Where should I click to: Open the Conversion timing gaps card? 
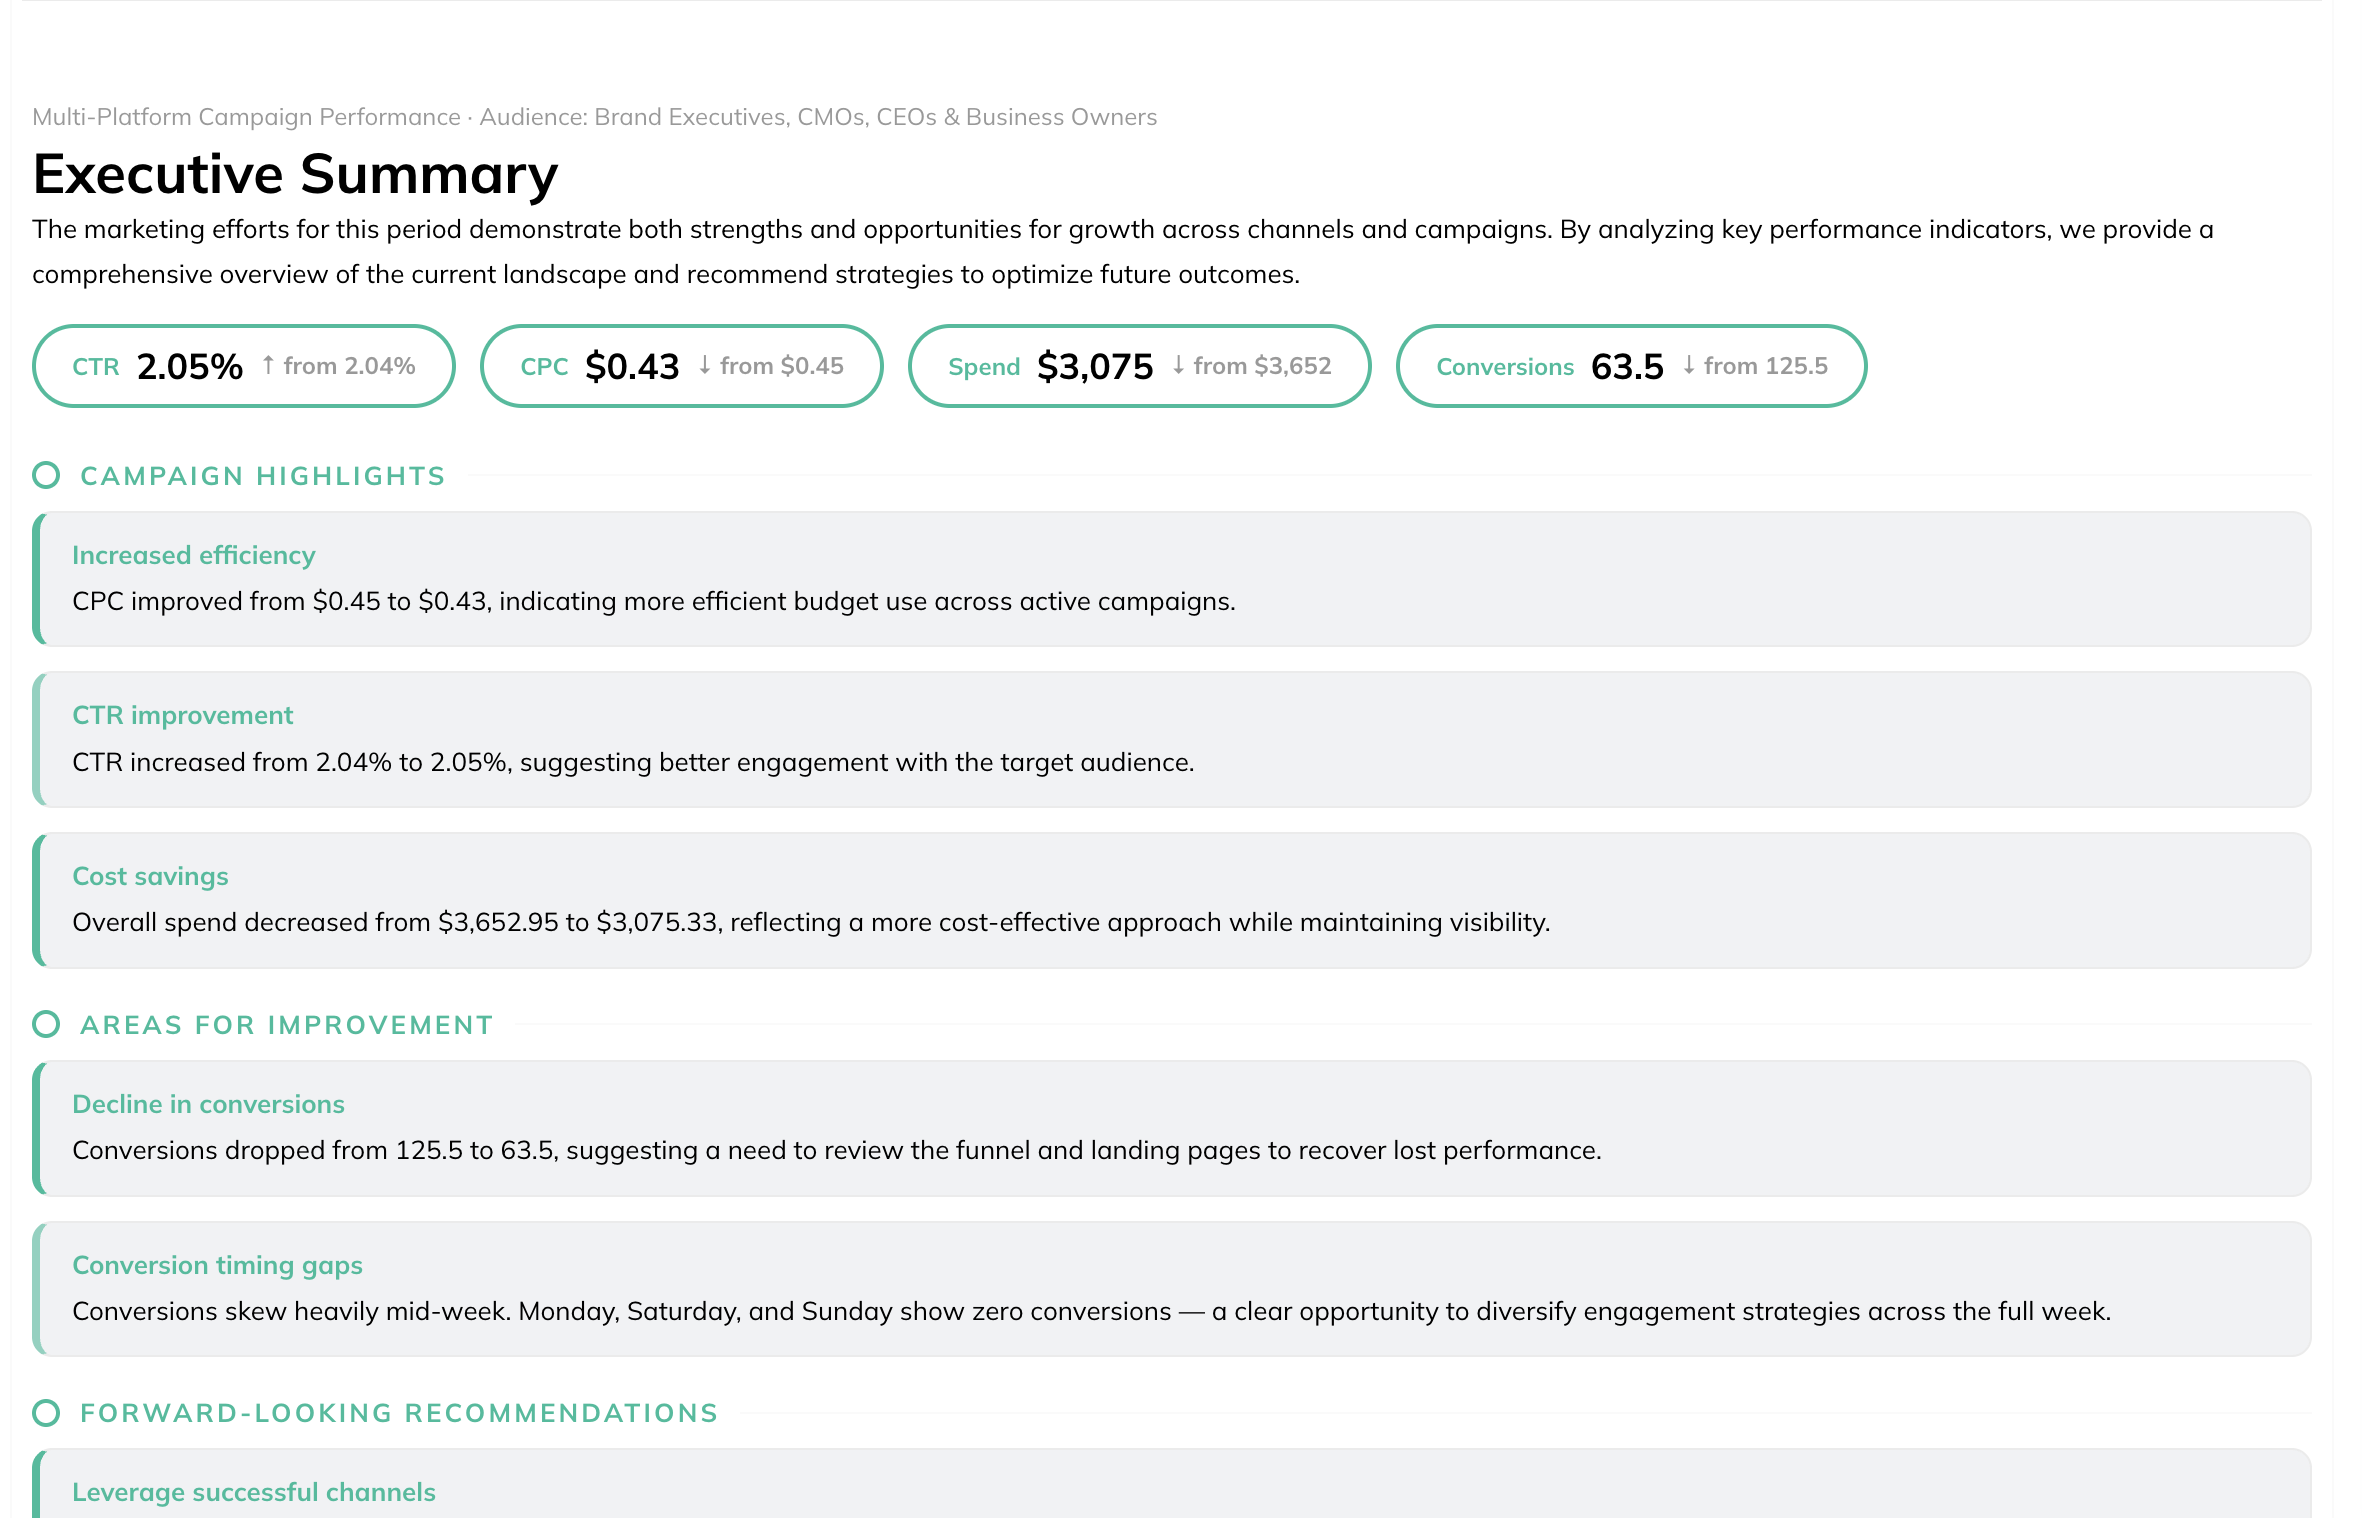click(1172, 1289)
